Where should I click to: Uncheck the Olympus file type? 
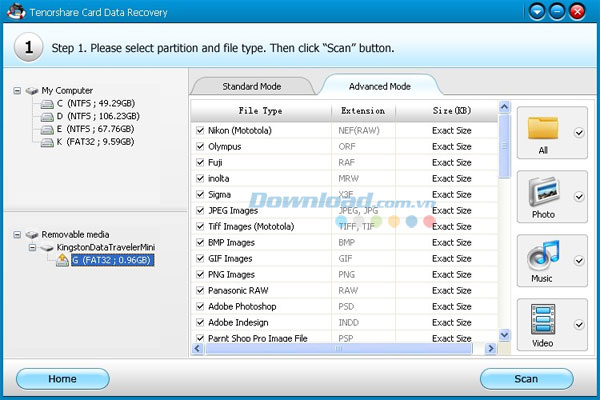point(200,146)
